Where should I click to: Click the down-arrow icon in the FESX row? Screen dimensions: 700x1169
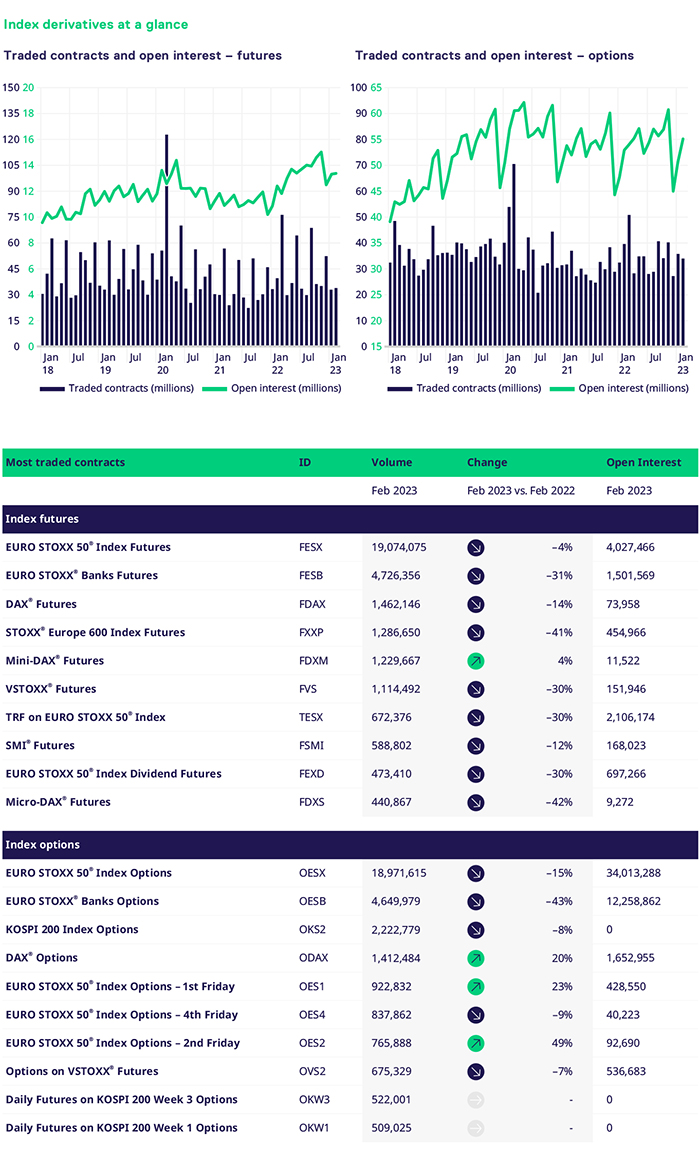point(476,548)
